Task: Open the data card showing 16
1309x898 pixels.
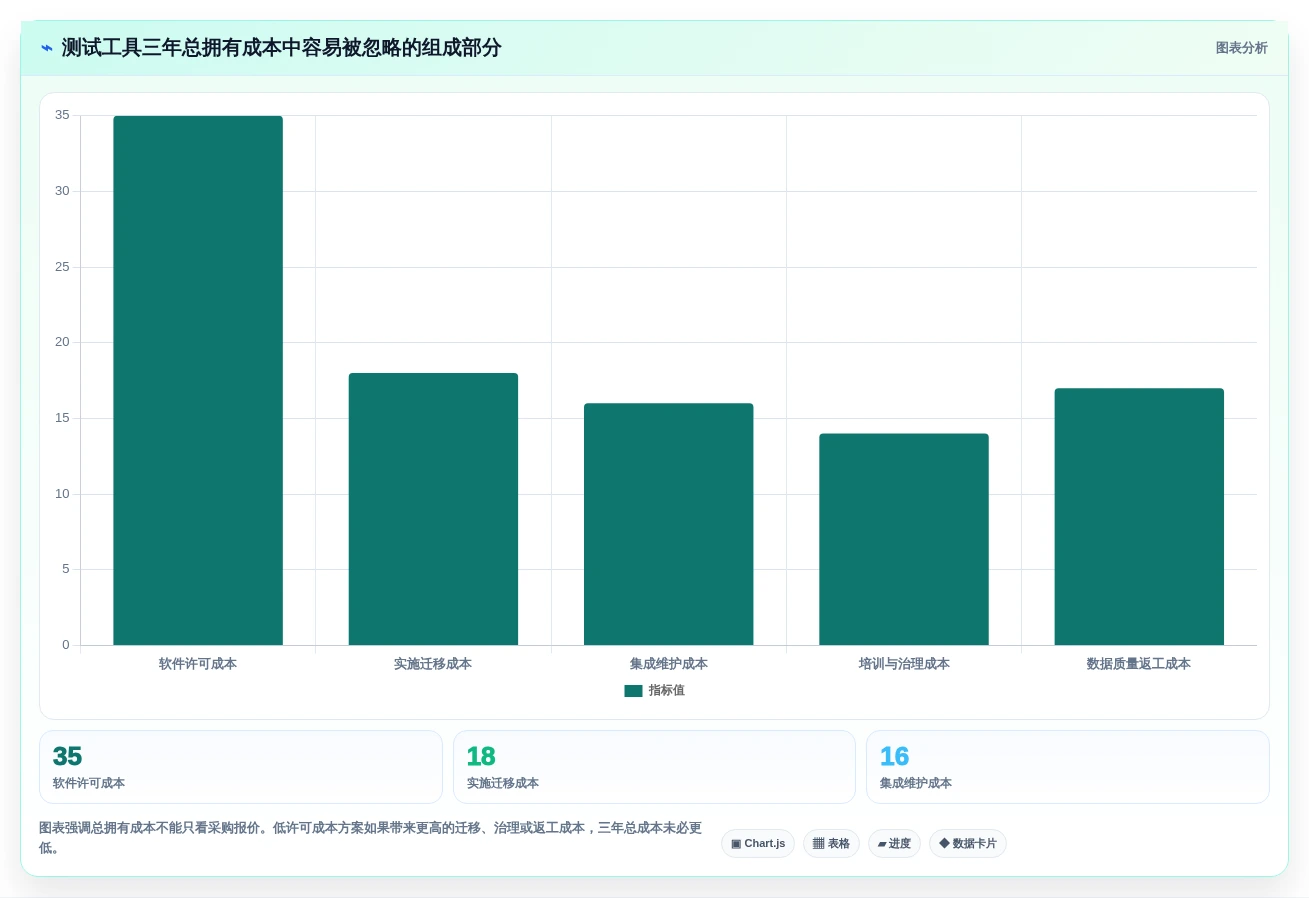Action: 1068,767
